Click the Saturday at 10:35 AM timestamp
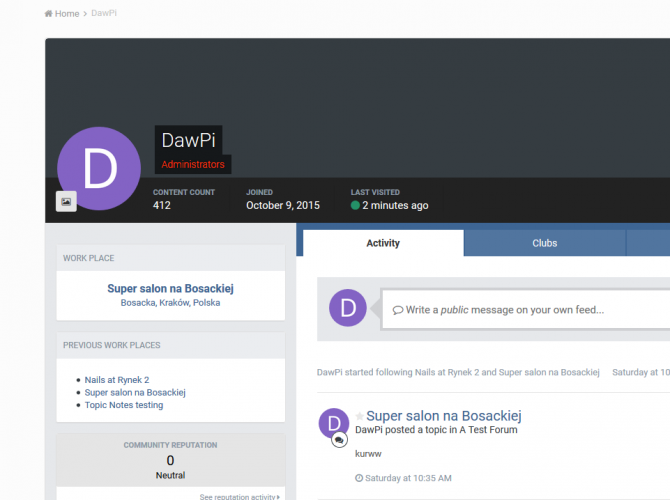This screenshot has width=670, height=500. click(x=409, y=478)
